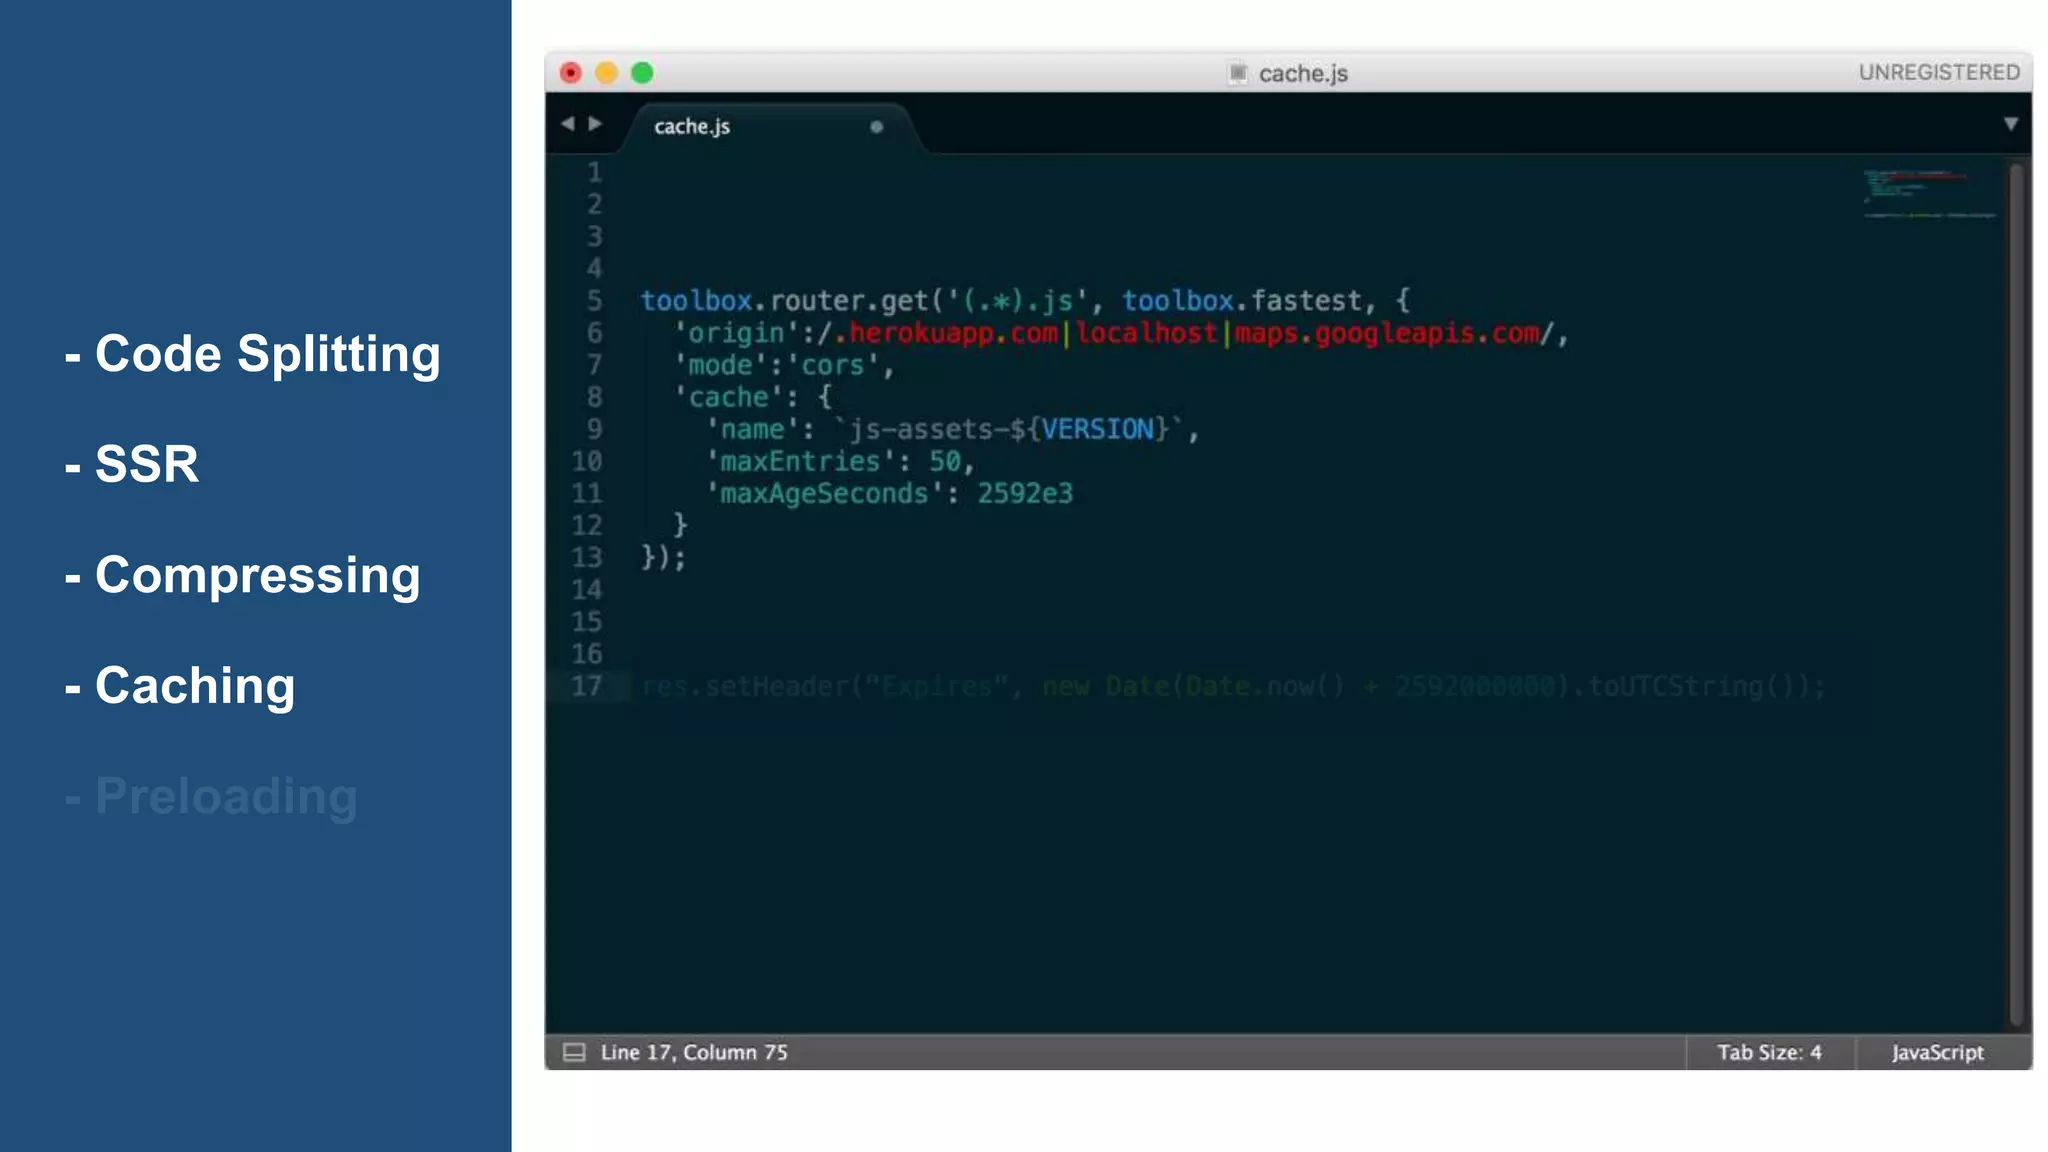
Task: Click 'Code Splitting' in the slide list
Action: point(267,354)
